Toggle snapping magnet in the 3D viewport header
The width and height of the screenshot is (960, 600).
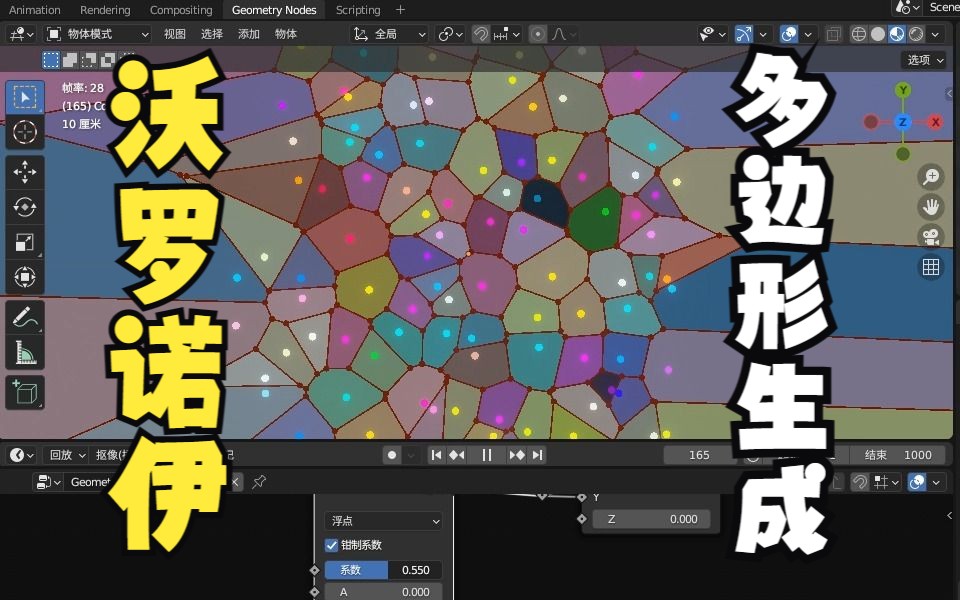(481, 34)
